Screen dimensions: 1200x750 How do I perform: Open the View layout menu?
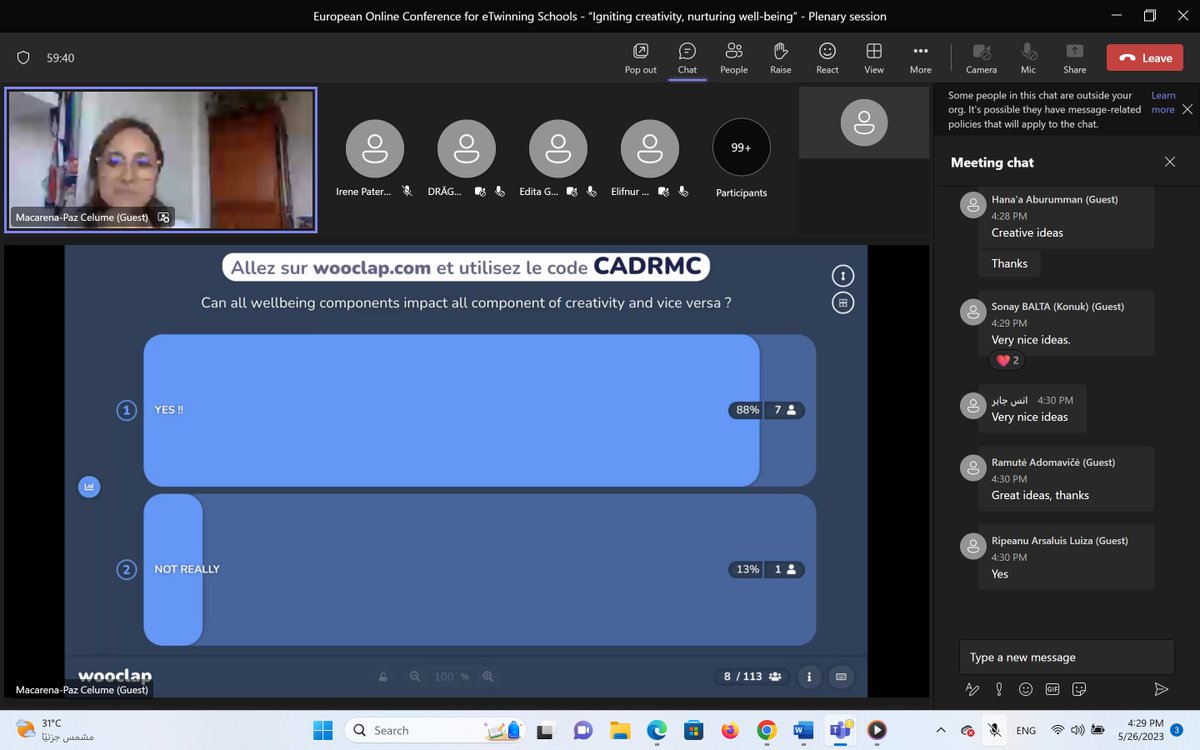pos(874,58)
